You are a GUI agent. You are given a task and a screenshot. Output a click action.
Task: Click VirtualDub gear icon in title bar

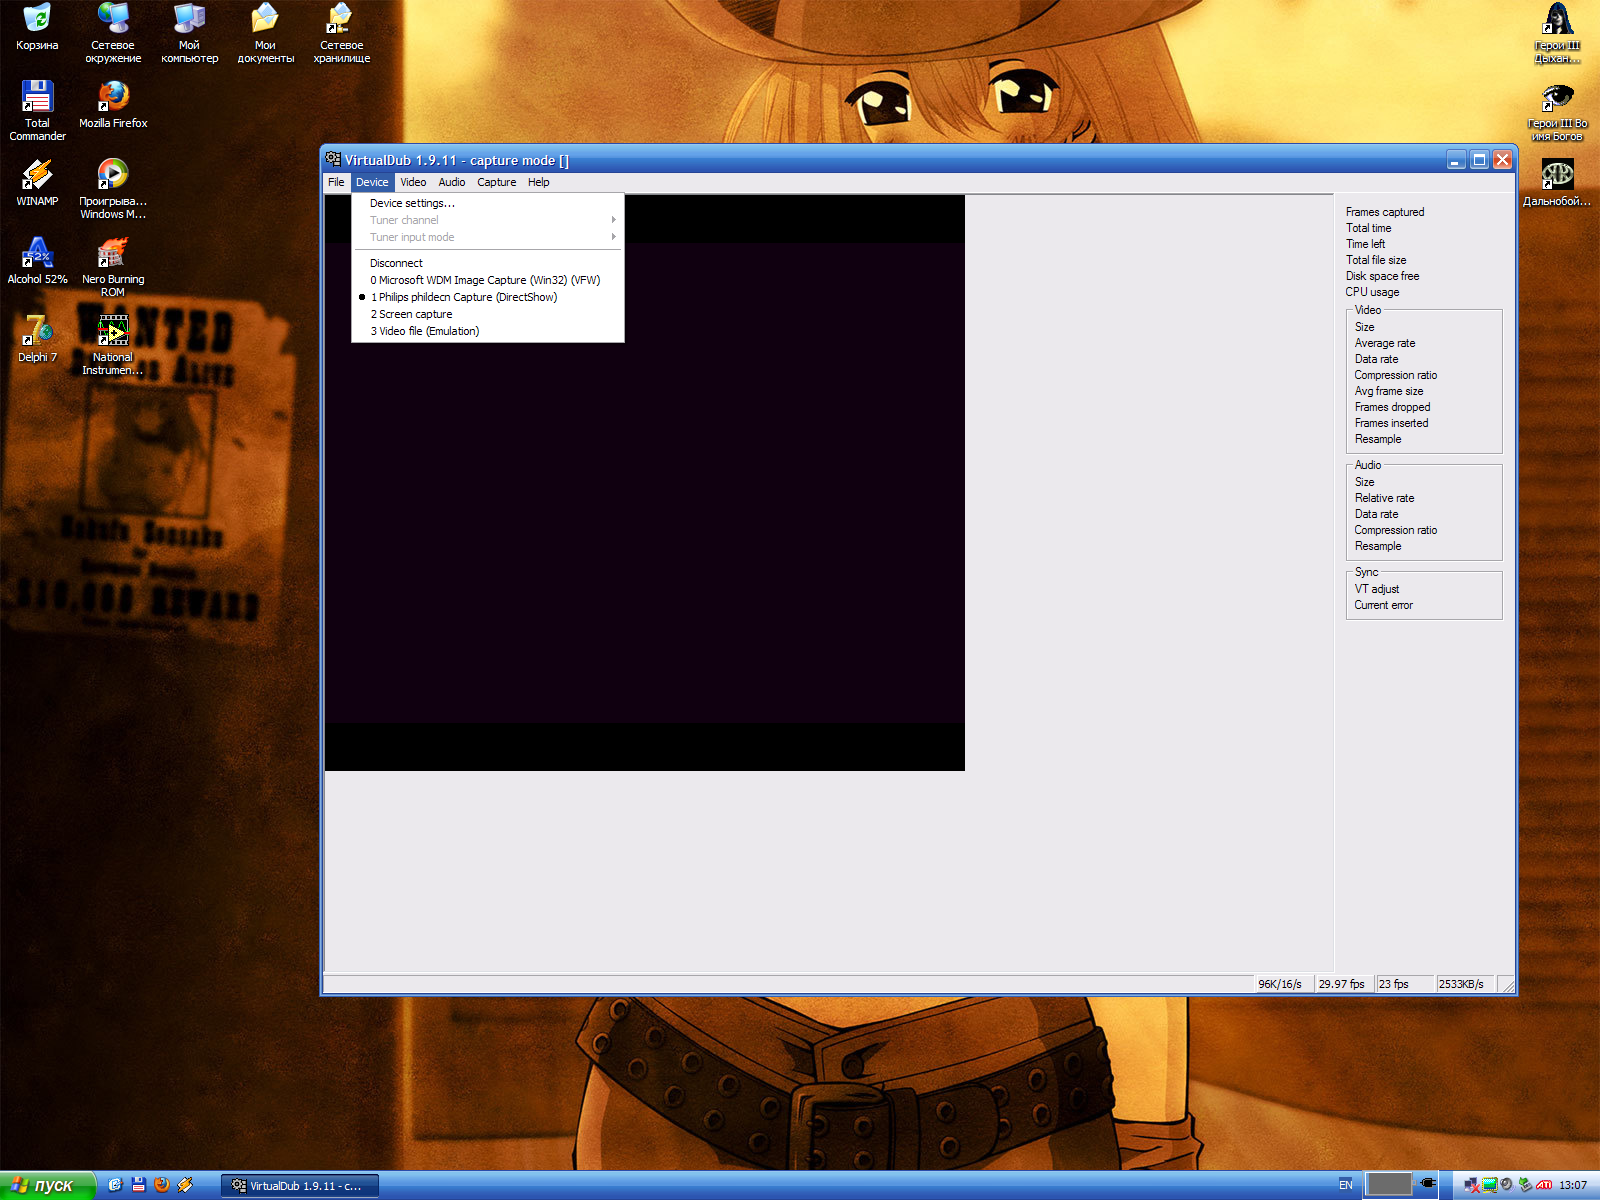pos(333,160)
